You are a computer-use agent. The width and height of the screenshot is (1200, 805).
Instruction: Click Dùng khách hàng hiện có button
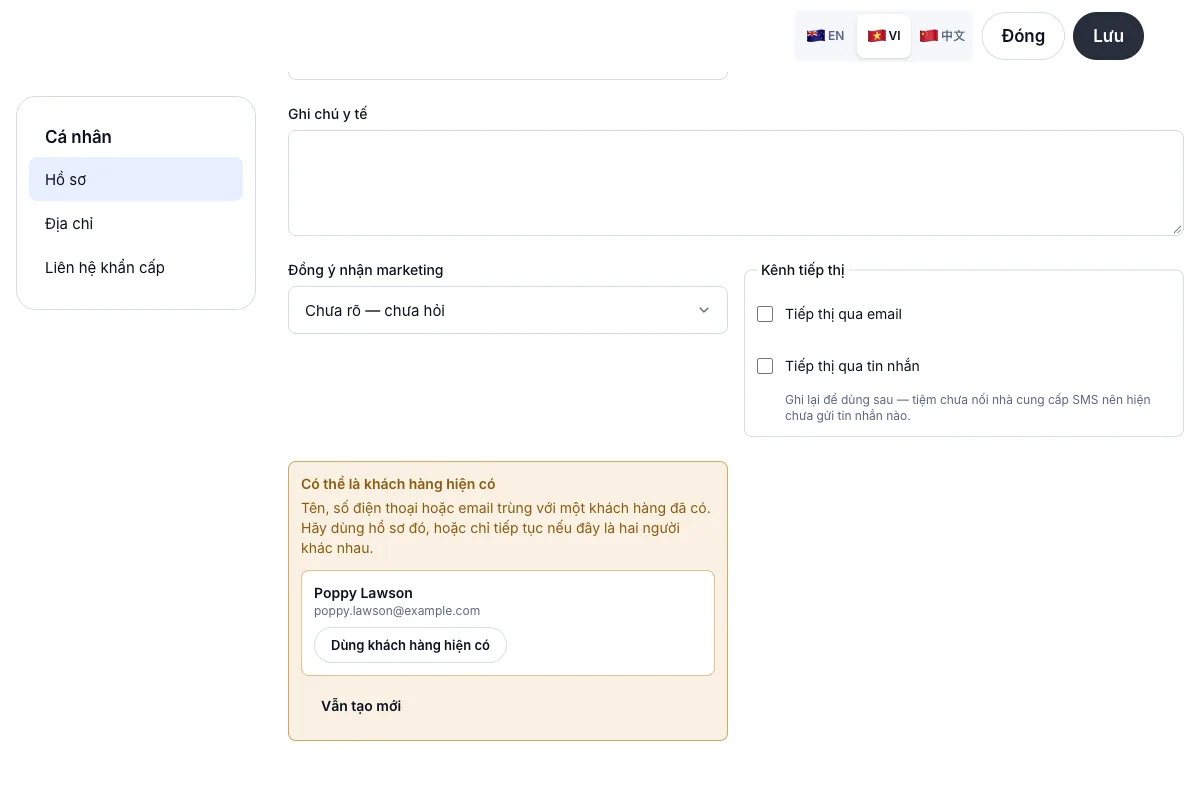coord(410,645)
